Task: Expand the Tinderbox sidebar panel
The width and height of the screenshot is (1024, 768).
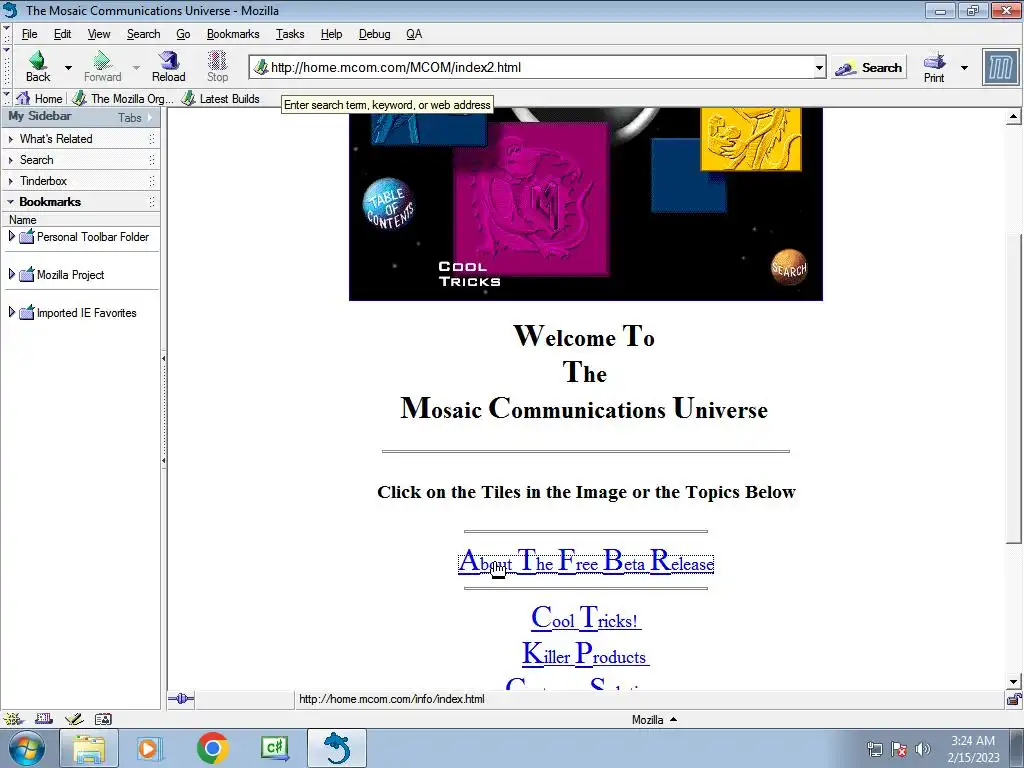Action: 10,181
